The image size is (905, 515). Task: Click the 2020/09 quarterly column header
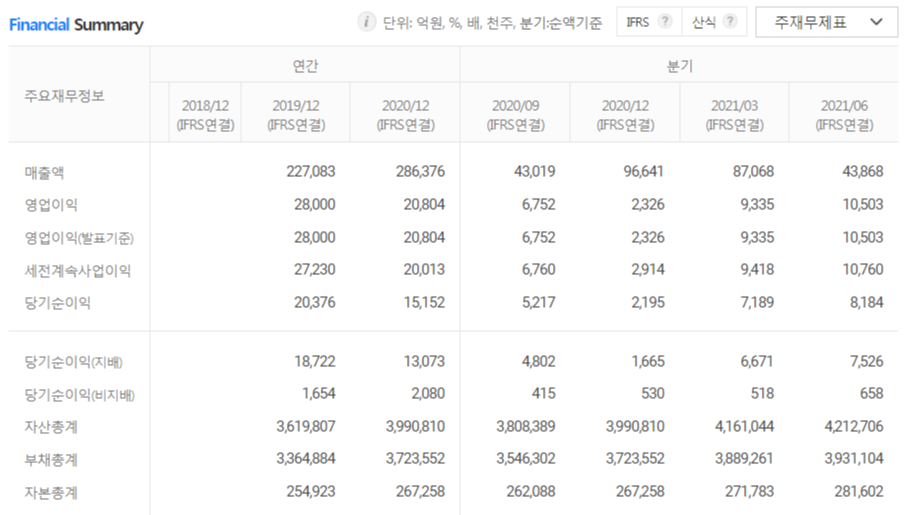(x=515, y=114)
